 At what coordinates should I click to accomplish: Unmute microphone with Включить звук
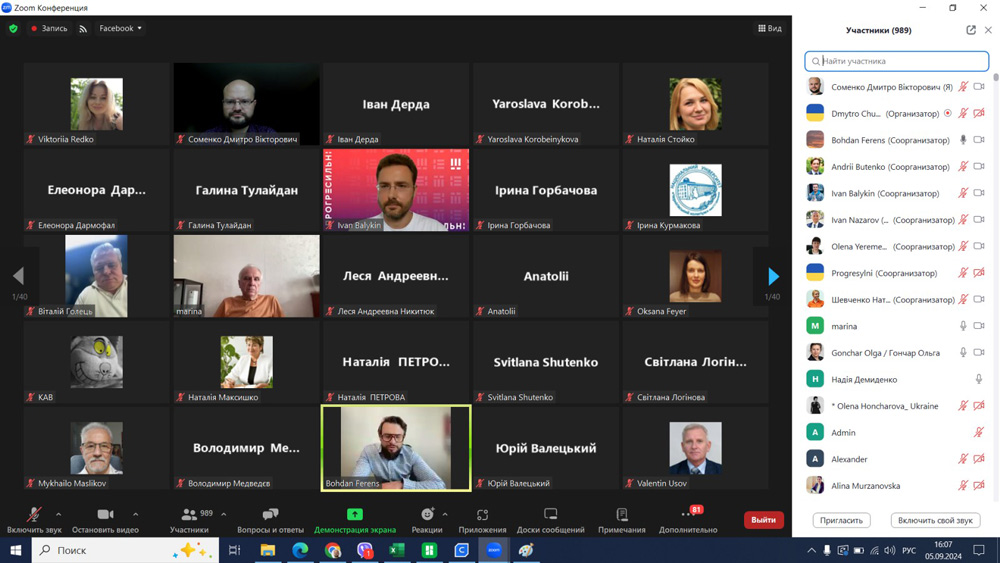tap(34, 519)
